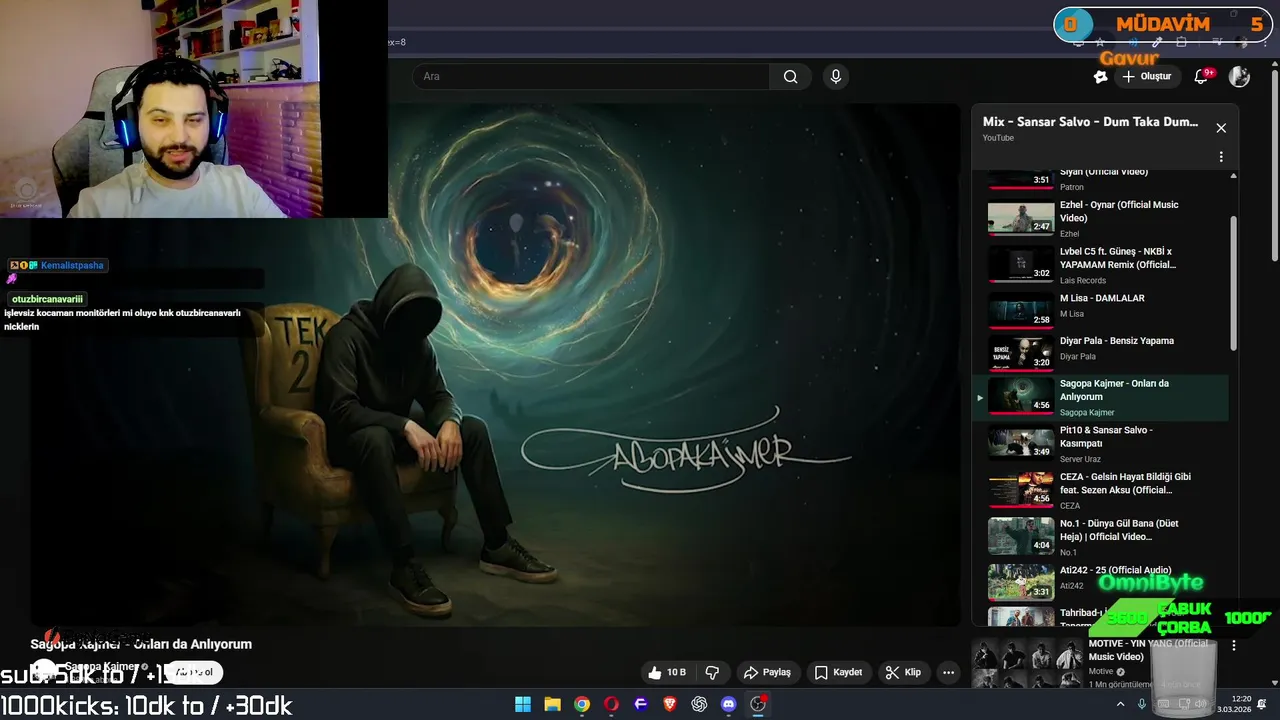Open the purple arrow app on the taskbar
Screen dimensions: 1280x720
coord(640,704)
